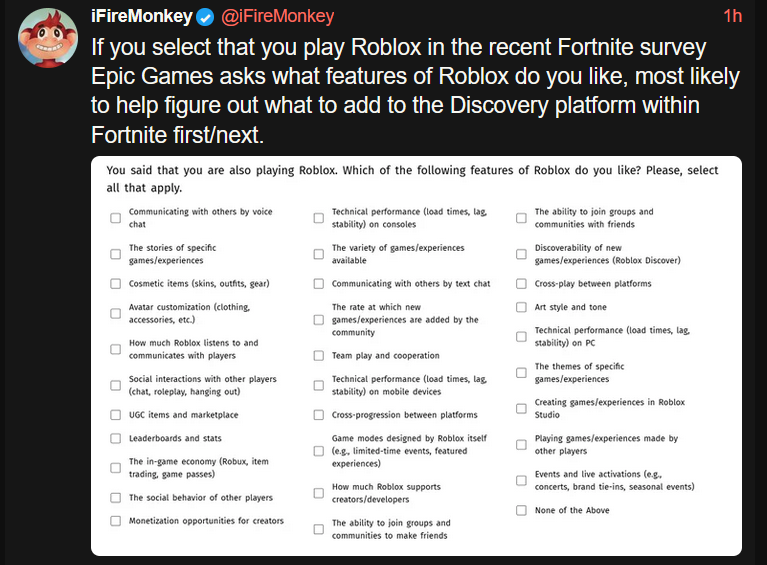This screenshot has width=767, height=565.
Task: Check Communicating with others by text chat
Action: pos(319,284)
